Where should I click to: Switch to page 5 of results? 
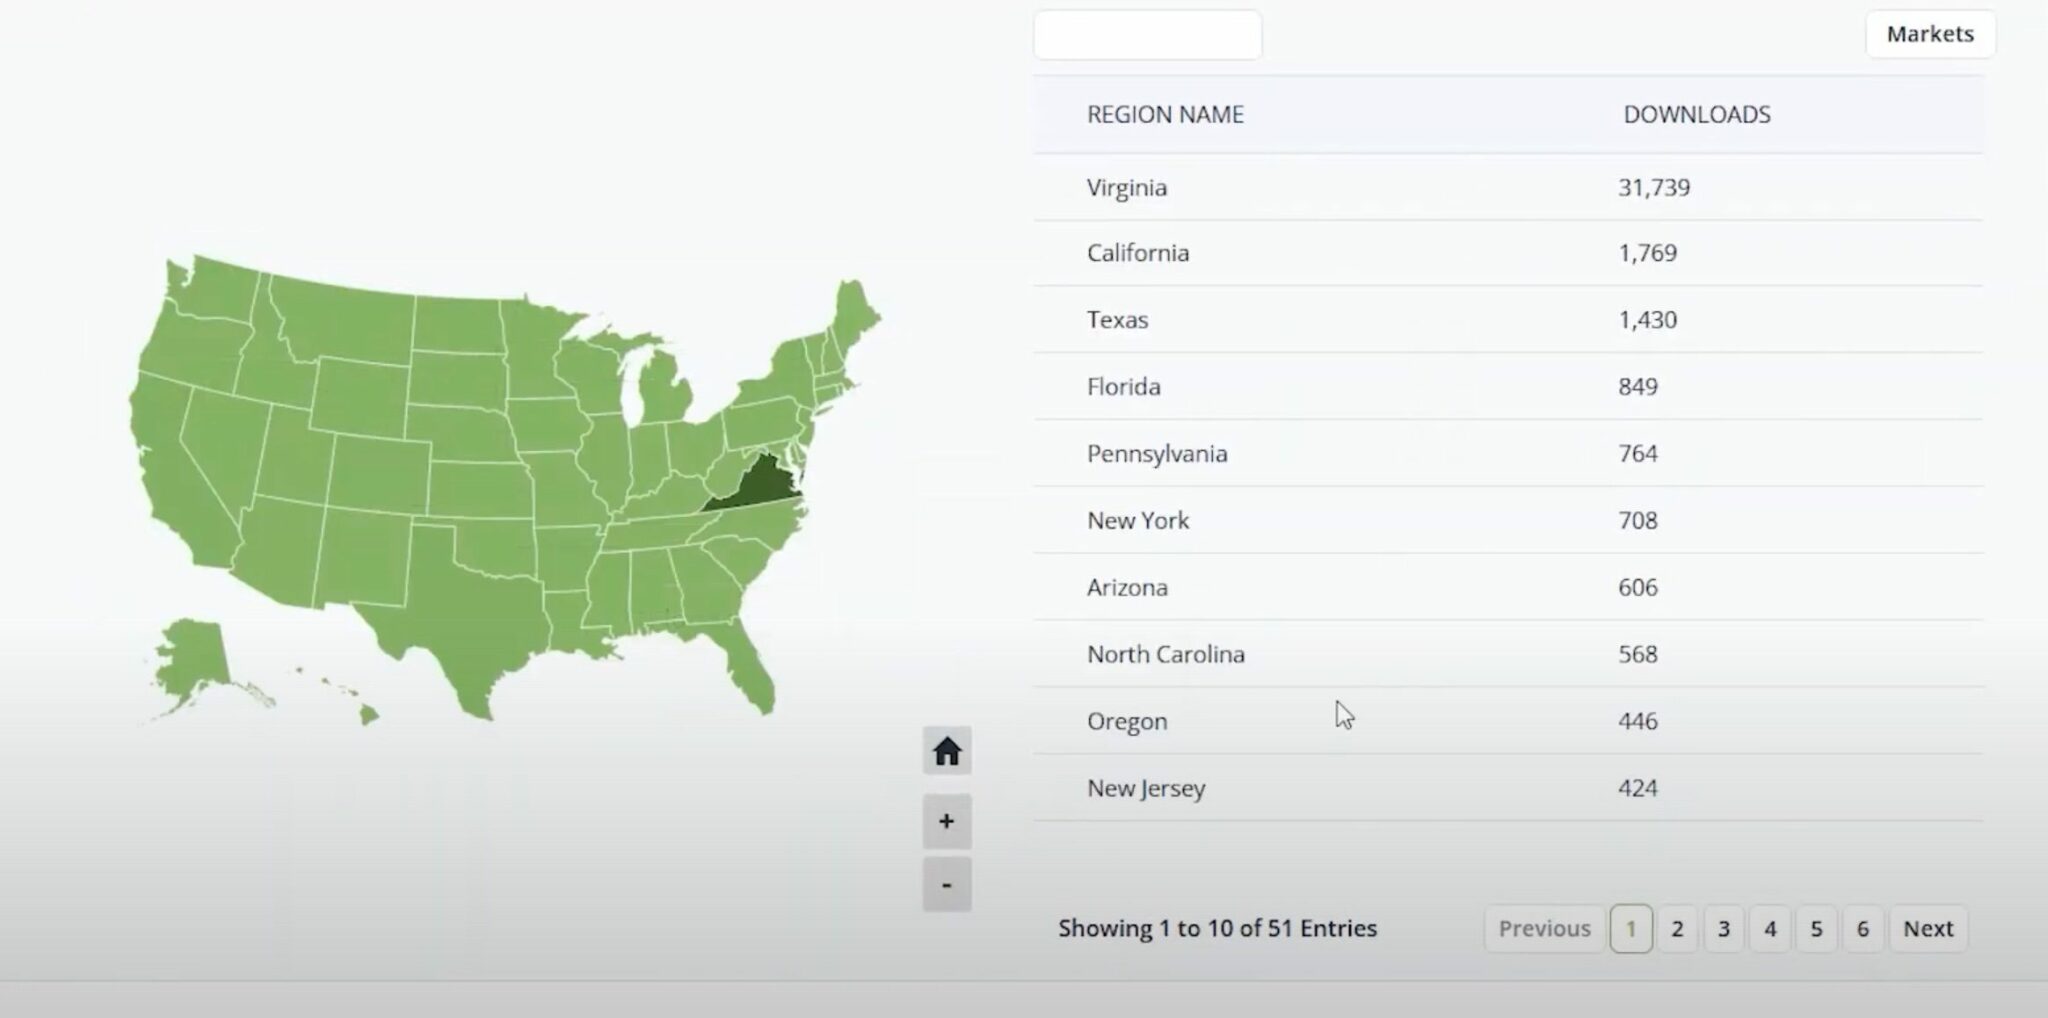click(x=1816, y=929)
